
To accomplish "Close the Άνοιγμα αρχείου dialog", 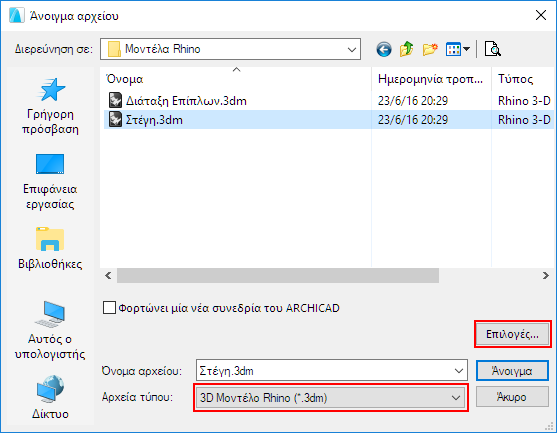I will coord(541,15).
